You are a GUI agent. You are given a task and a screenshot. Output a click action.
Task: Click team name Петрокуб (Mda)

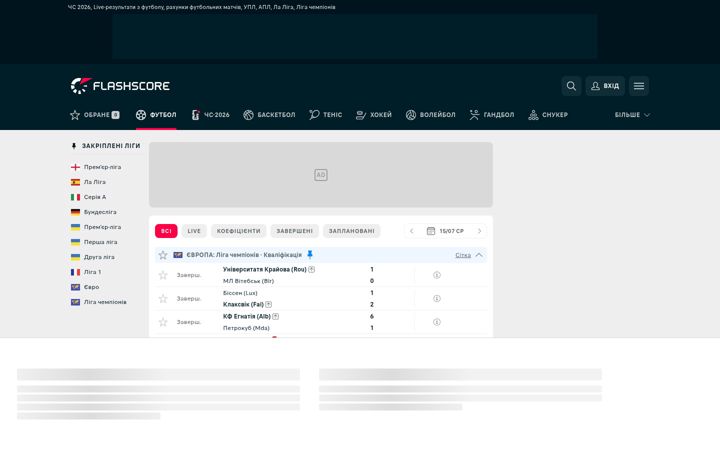point(246,328)
